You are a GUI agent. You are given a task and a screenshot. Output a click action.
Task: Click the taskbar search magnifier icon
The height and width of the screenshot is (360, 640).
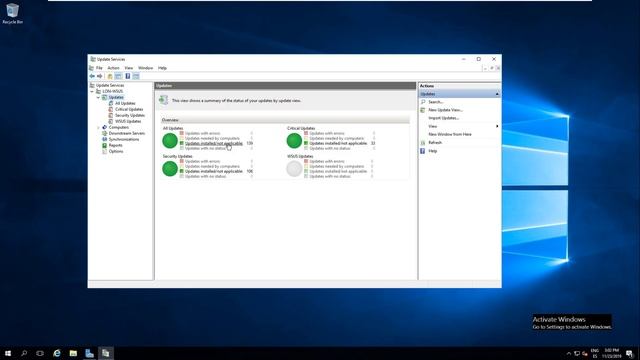tap(24, 353)
